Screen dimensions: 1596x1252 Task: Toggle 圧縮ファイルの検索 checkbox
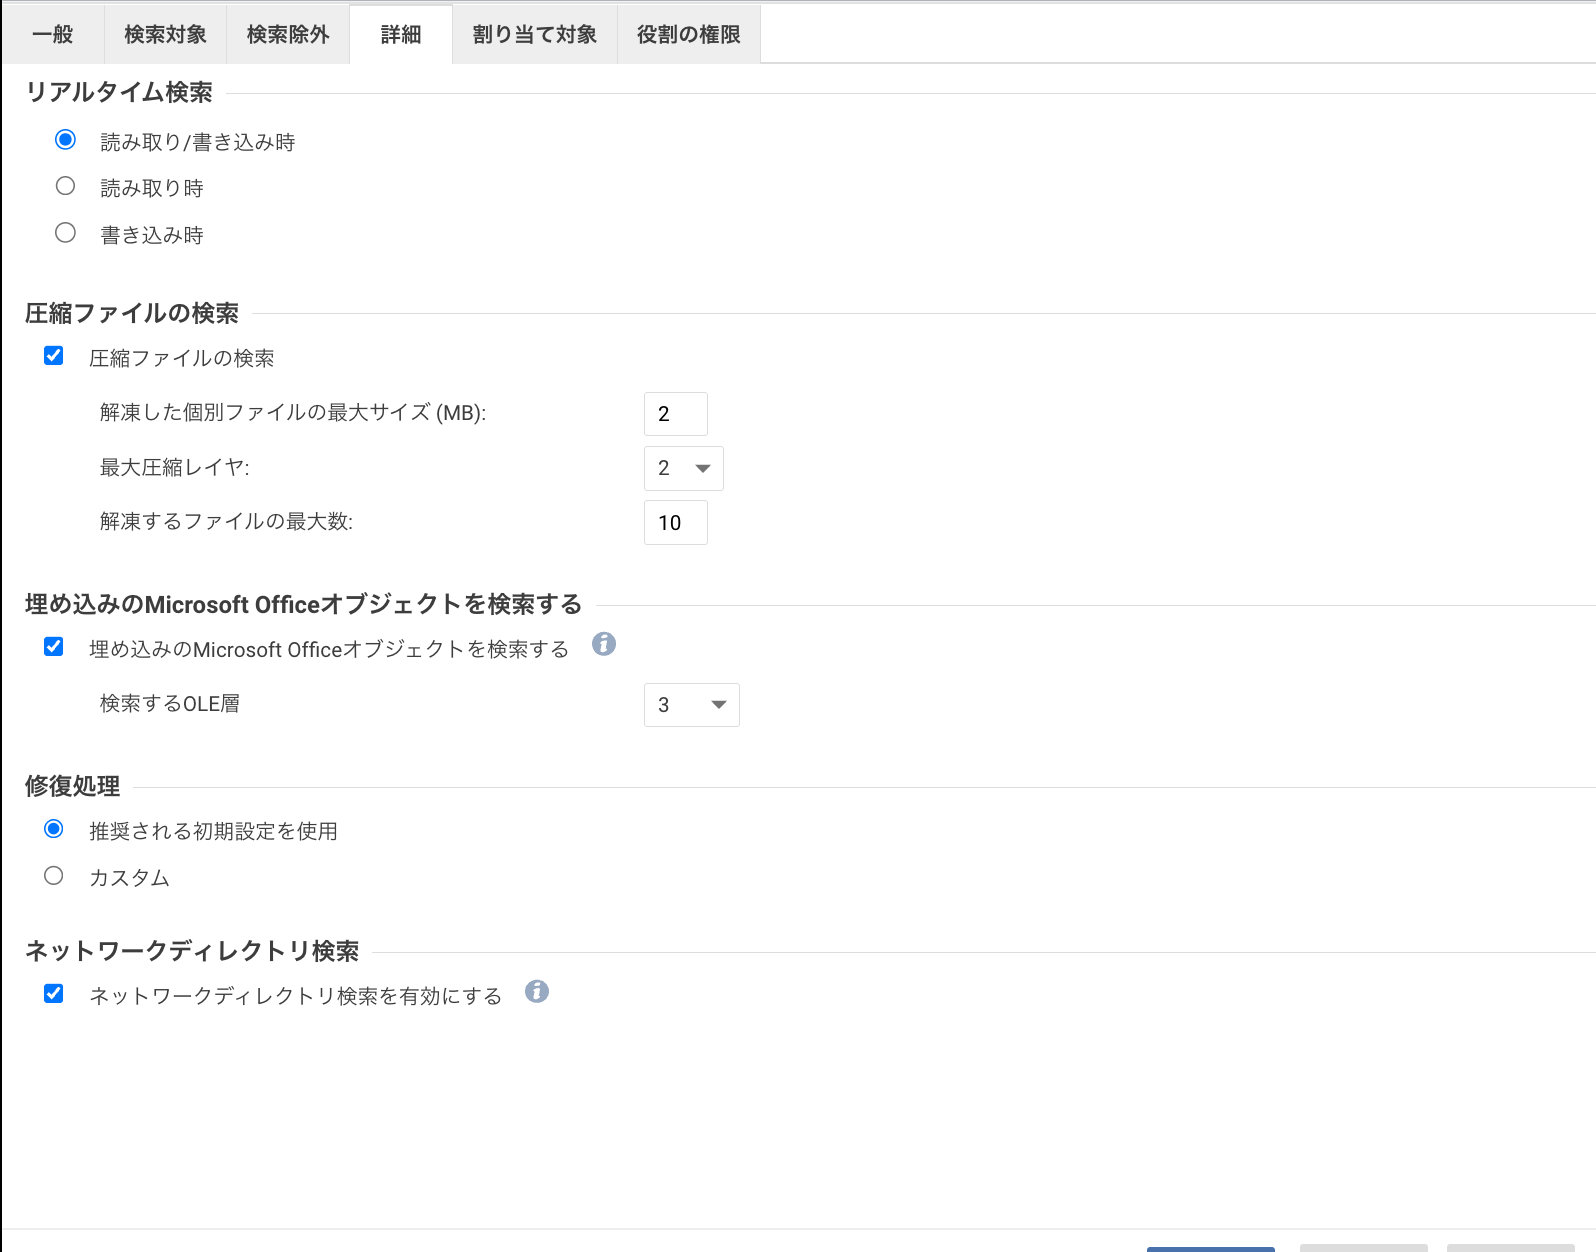54,356
